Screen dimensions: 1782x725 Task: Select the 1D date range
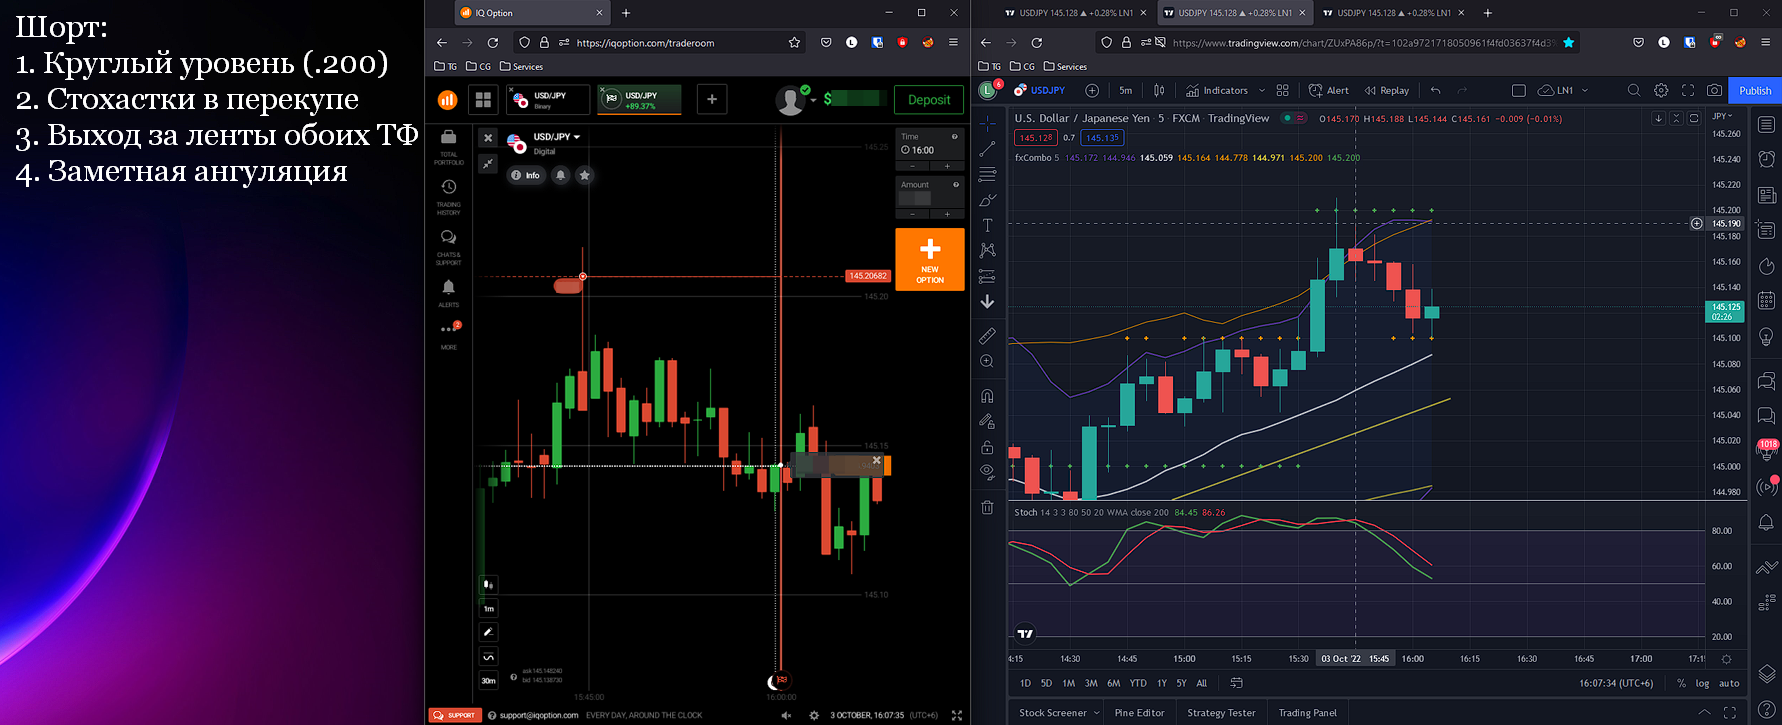pyautogui.click(x=1025, y=683)
